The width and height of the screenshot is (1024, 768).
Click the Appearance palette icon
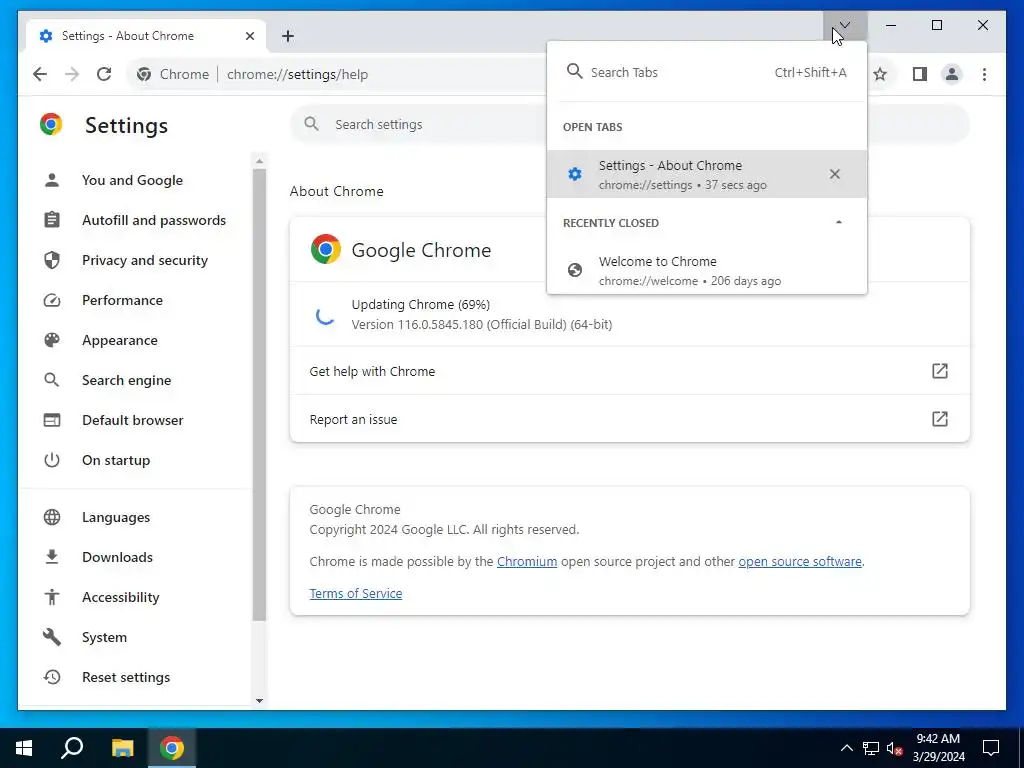coord(52,340)
